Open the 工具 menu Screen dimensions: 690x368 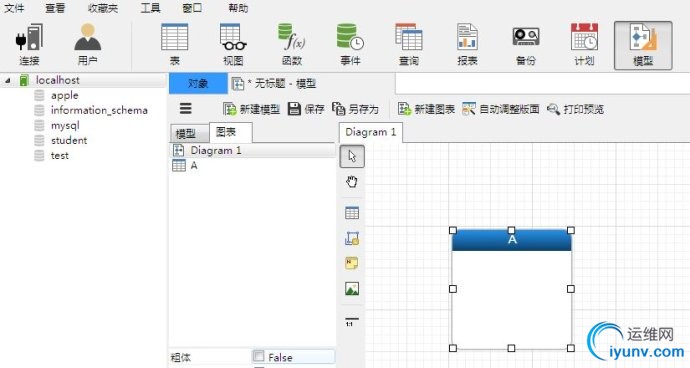point(150,8)
